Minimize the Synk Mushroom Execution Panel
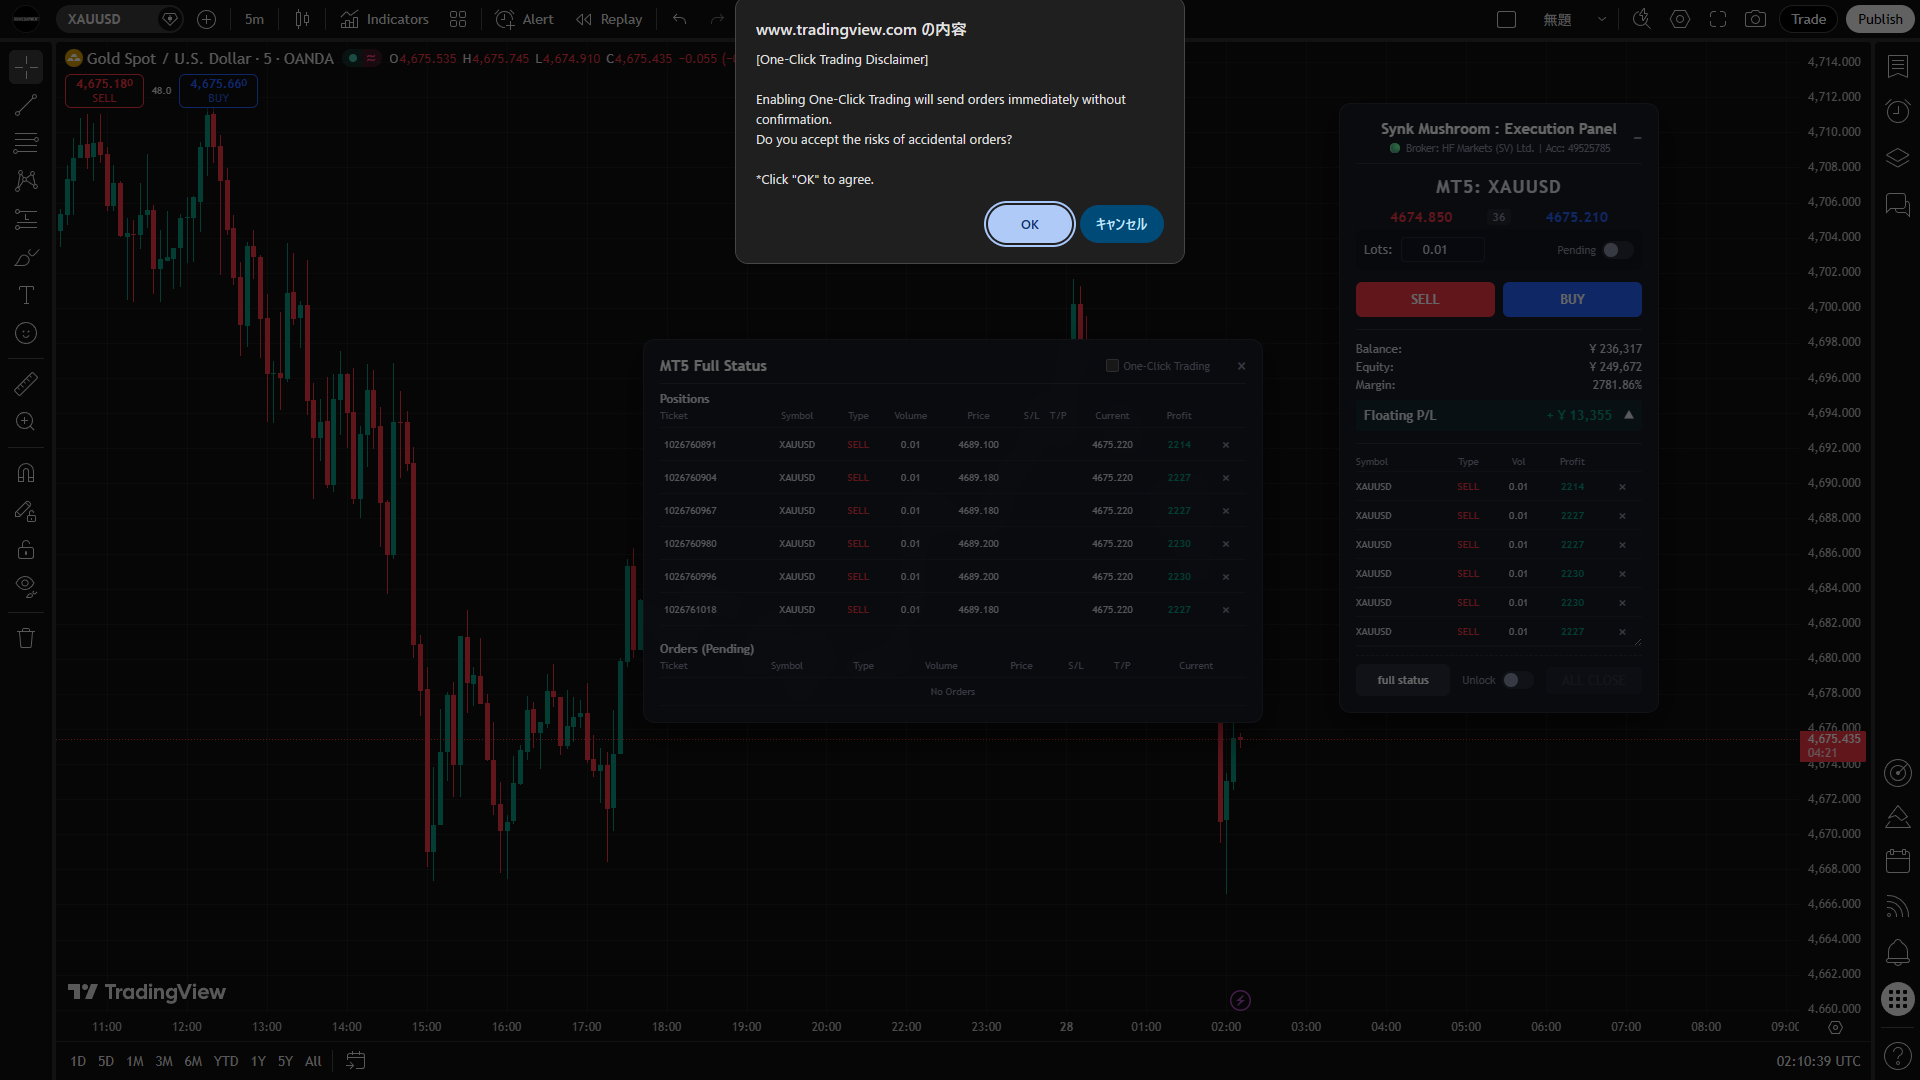 [x=1637, y=138]
